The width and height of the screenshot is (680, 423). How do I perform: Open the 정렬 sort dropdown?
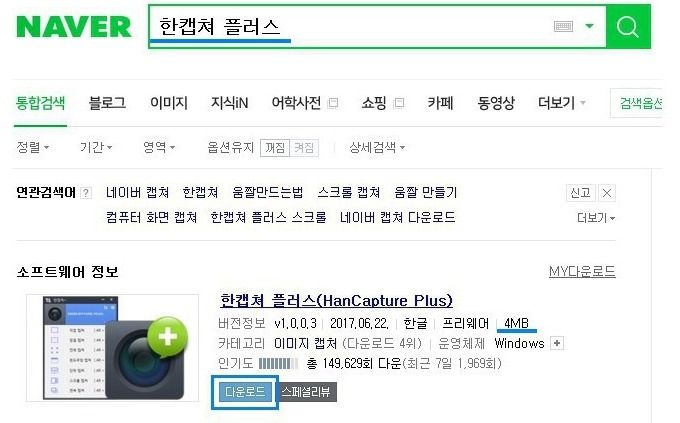(x=33, y=148)
